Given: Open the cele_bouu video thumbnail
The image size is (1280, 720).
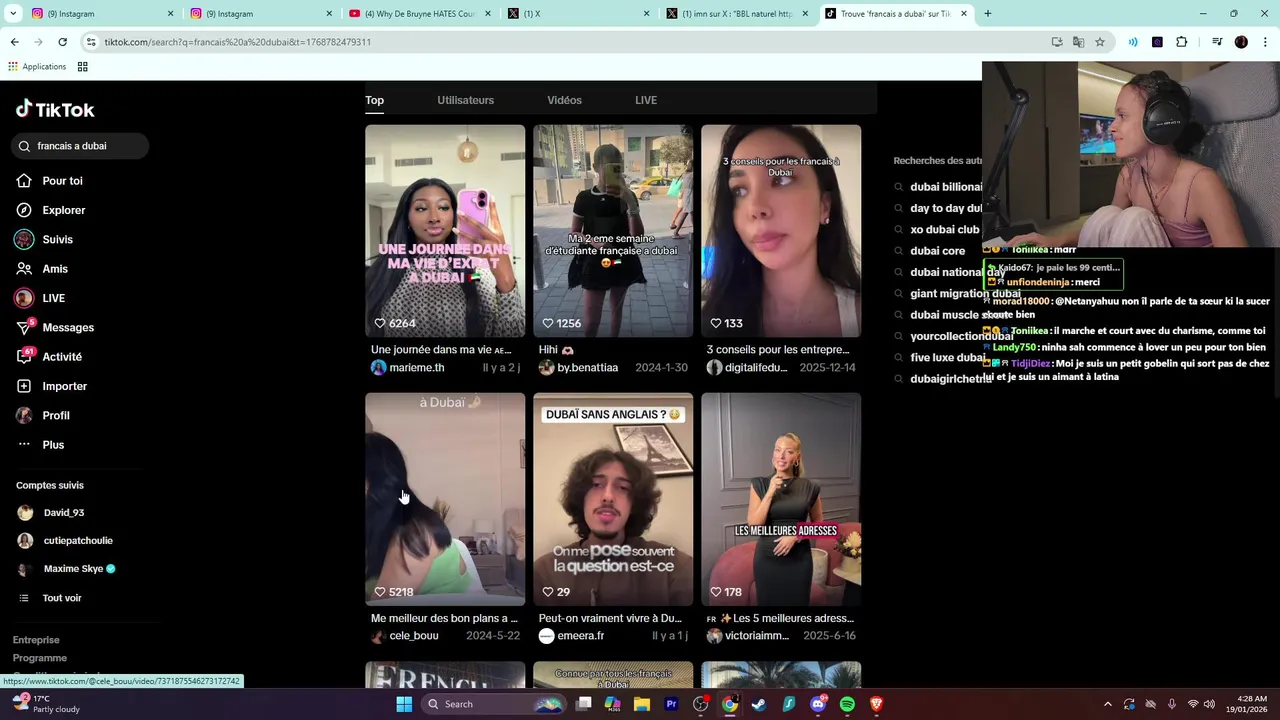Looking at the screenshot, I should (445, 499).
